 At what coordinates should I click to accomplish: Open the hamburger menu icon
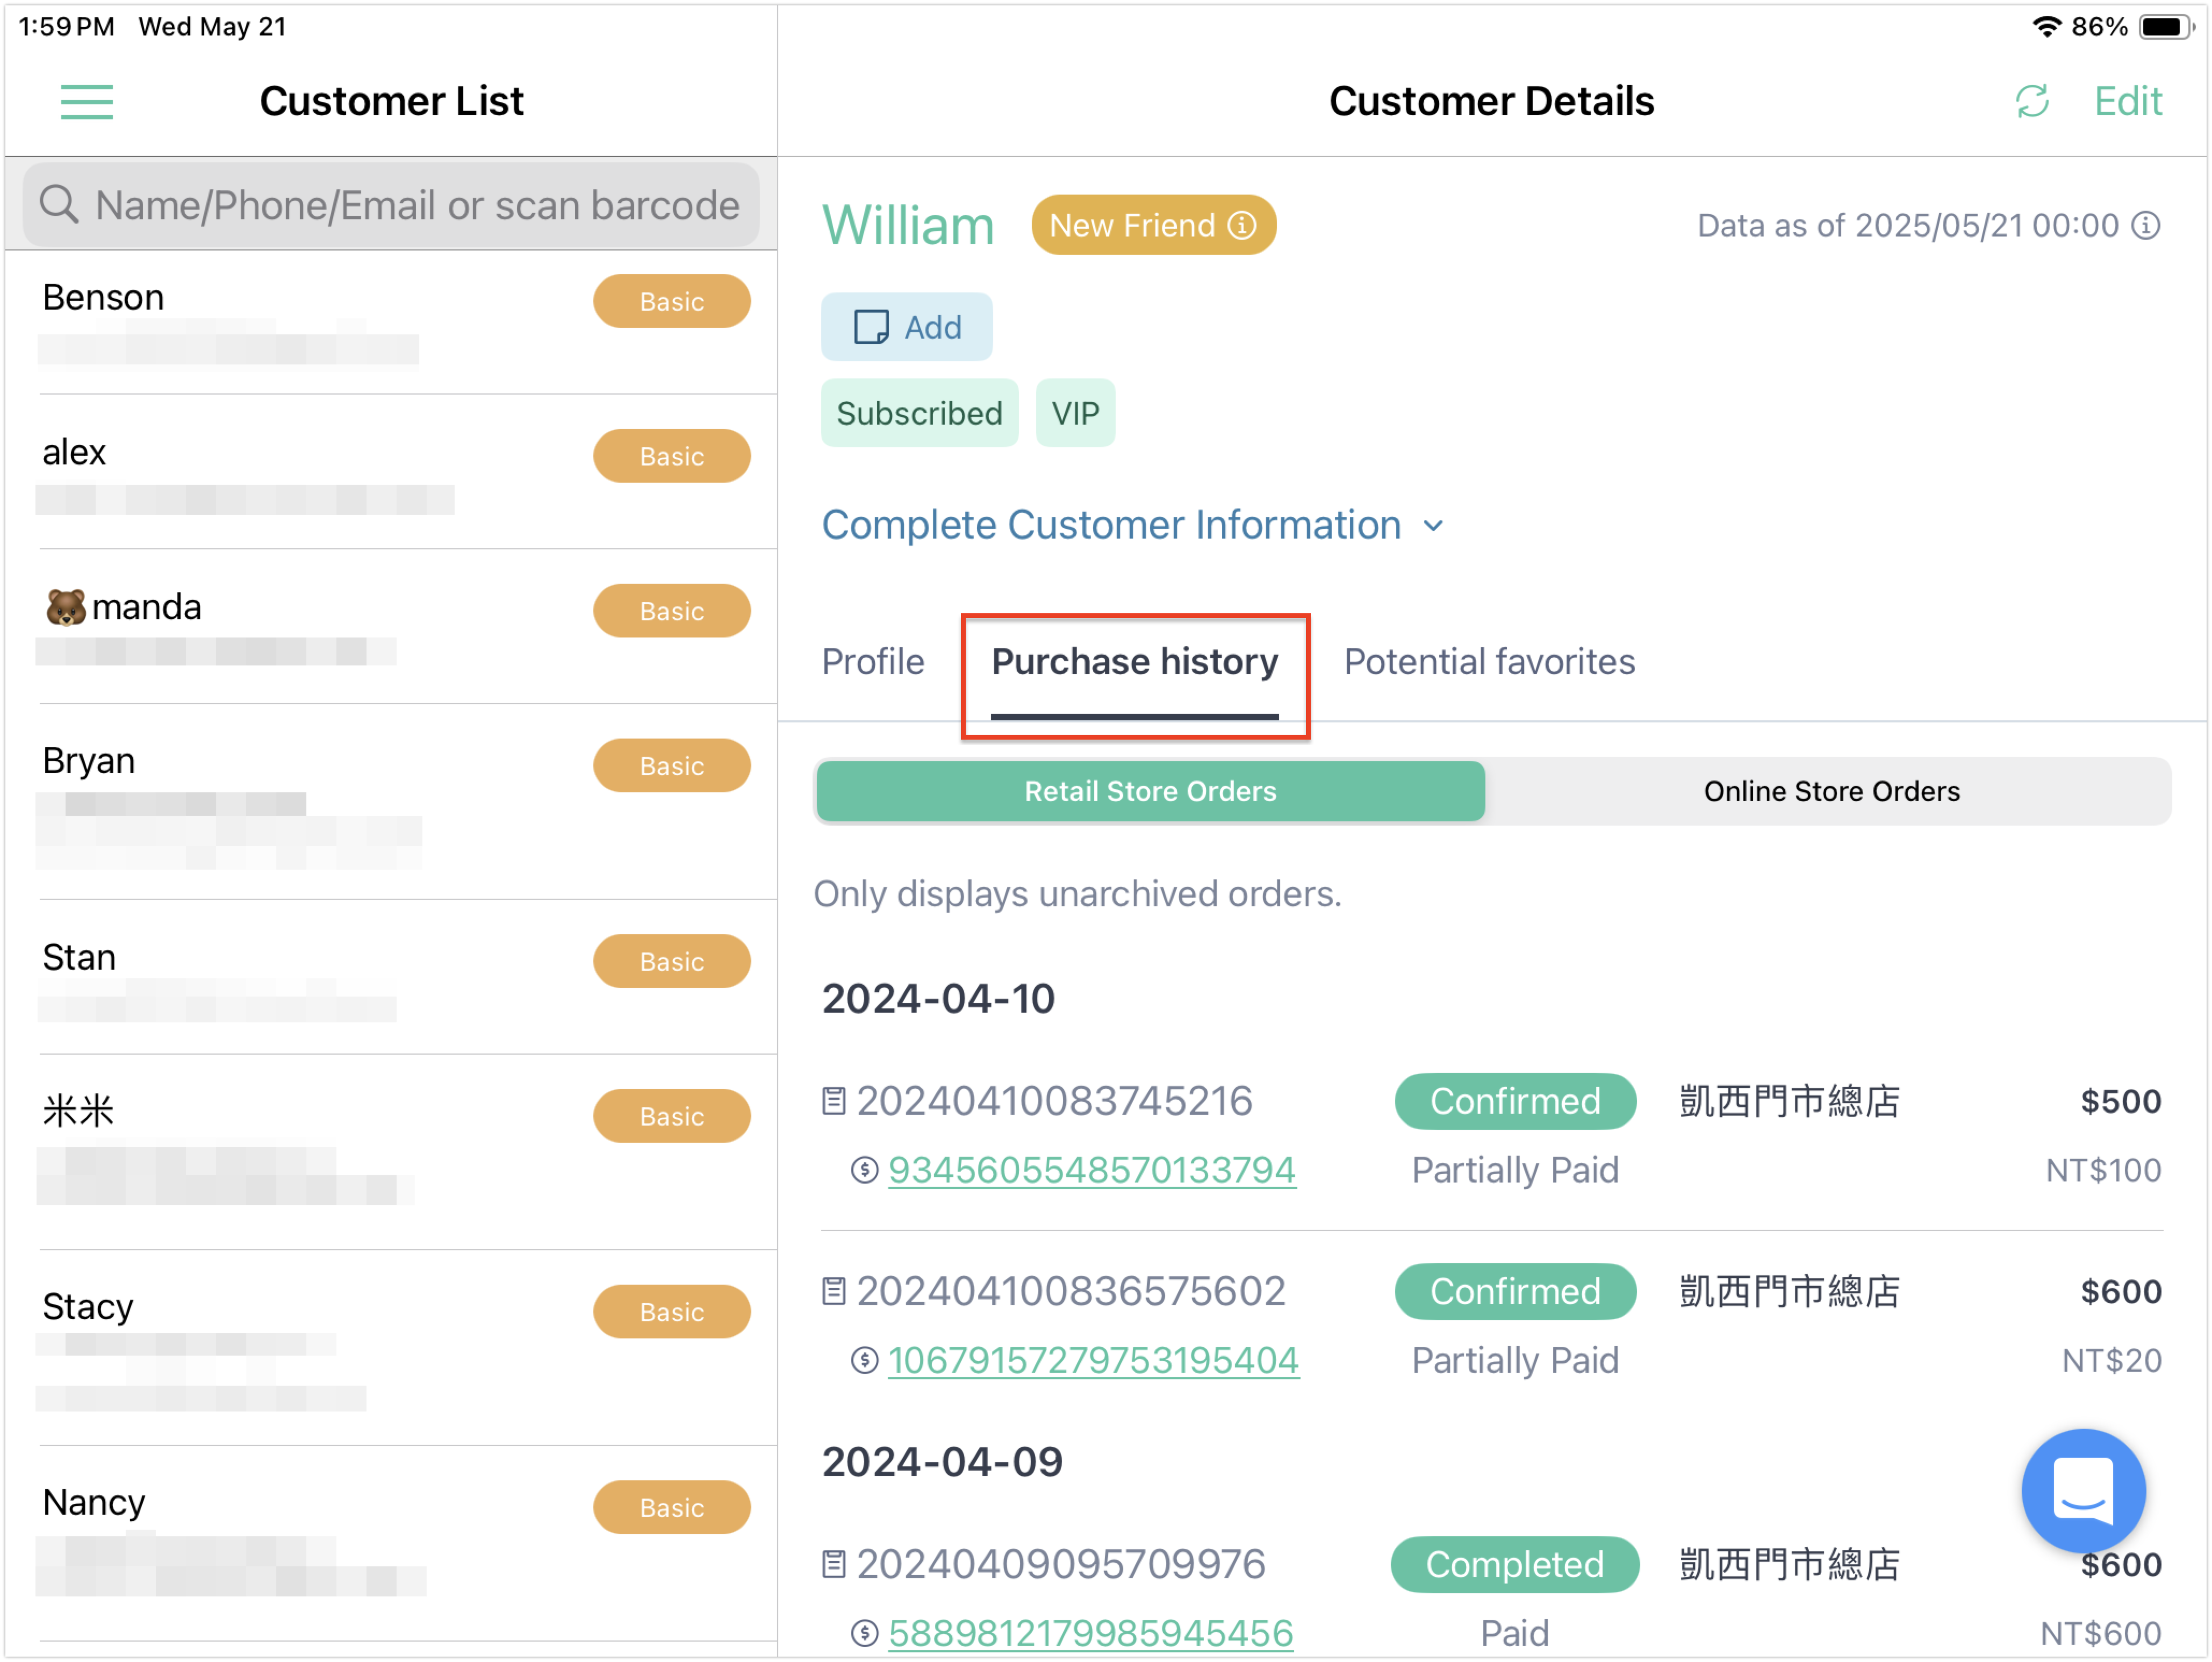click(x=87, y=101)
